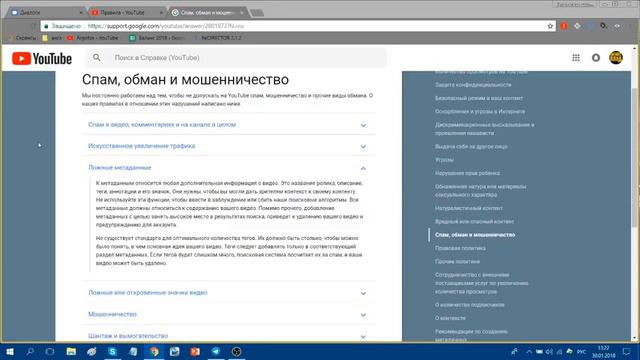This screenshot has width=640, height=360.
Task: Open sidebar link 'Нарушение прав ребенка'
Action: click(x=467, y=173)
